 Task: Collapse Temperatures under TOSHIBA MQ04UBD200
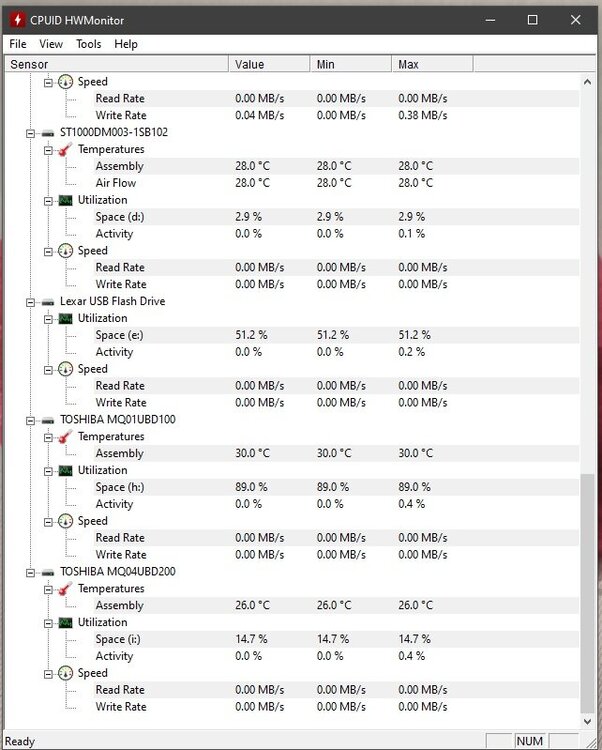(x=48, y=588)
